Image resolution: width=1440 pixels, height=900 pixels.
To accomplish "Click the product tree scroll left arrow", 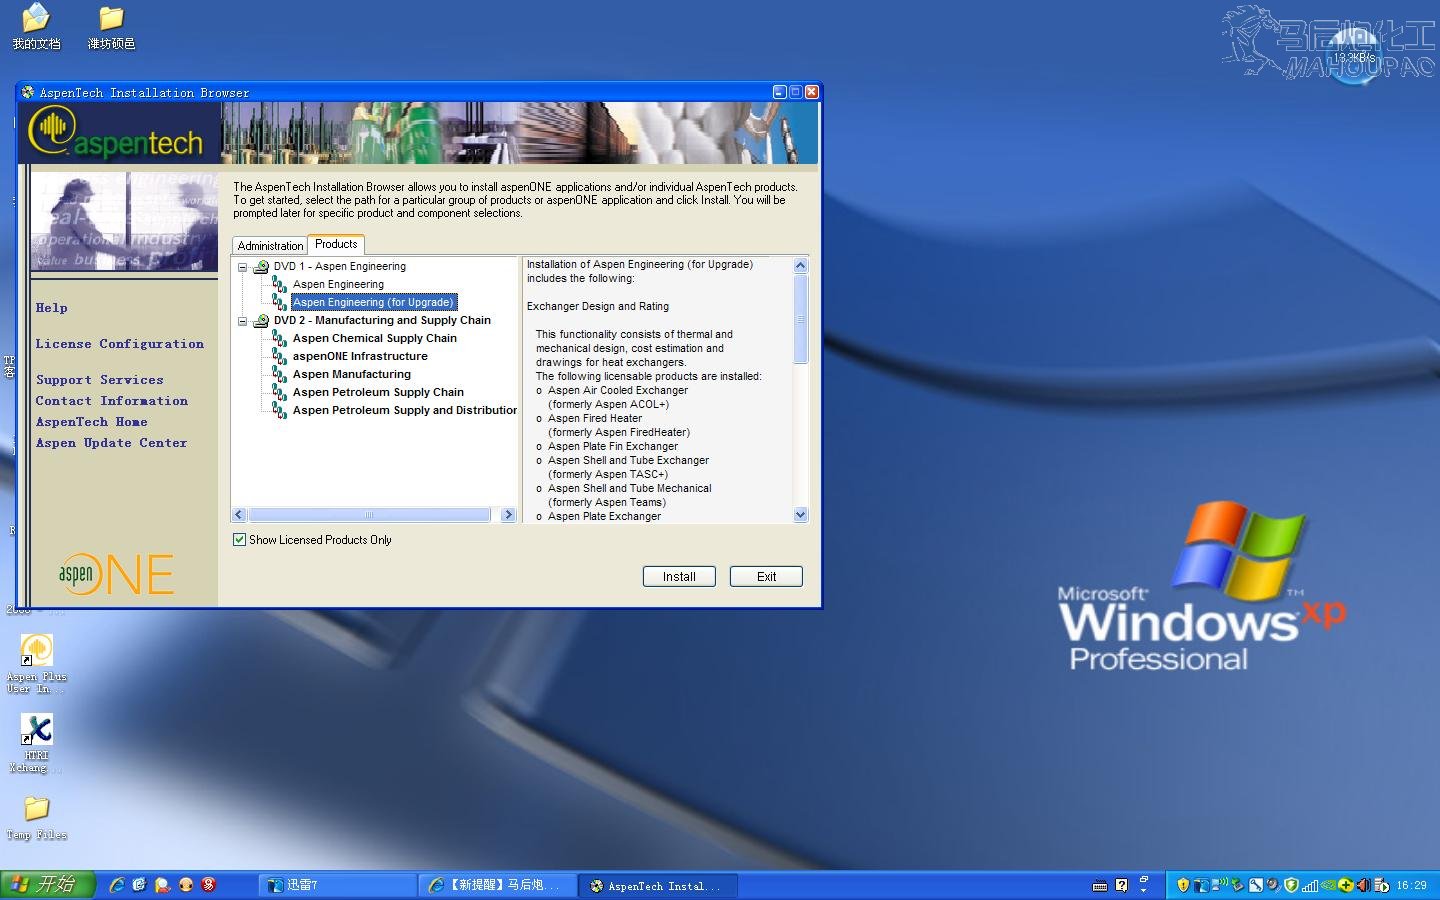I will pos(239,515).
